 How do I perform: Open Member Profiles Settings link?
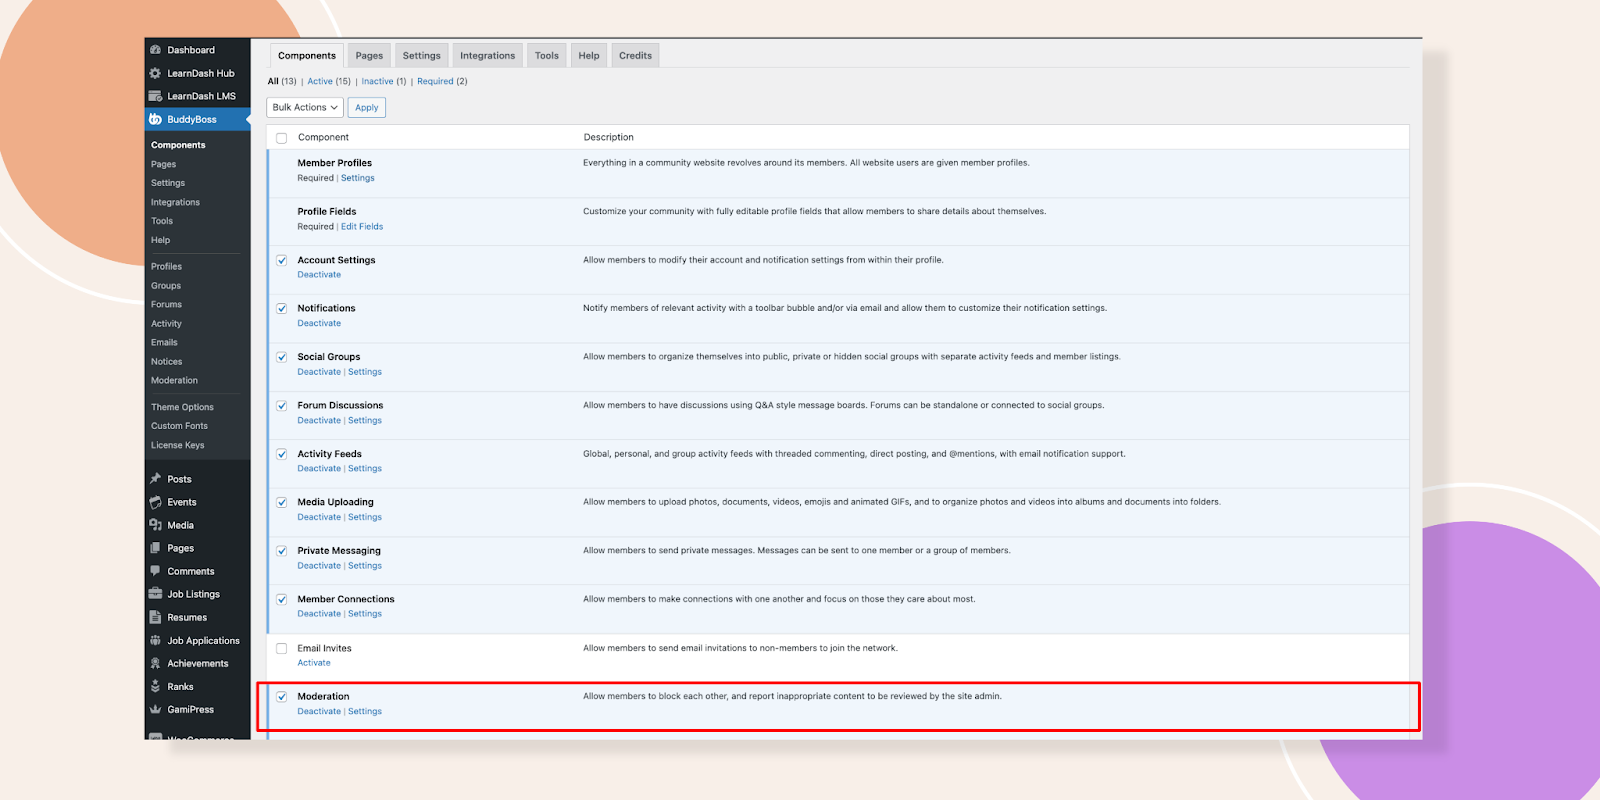358,178
